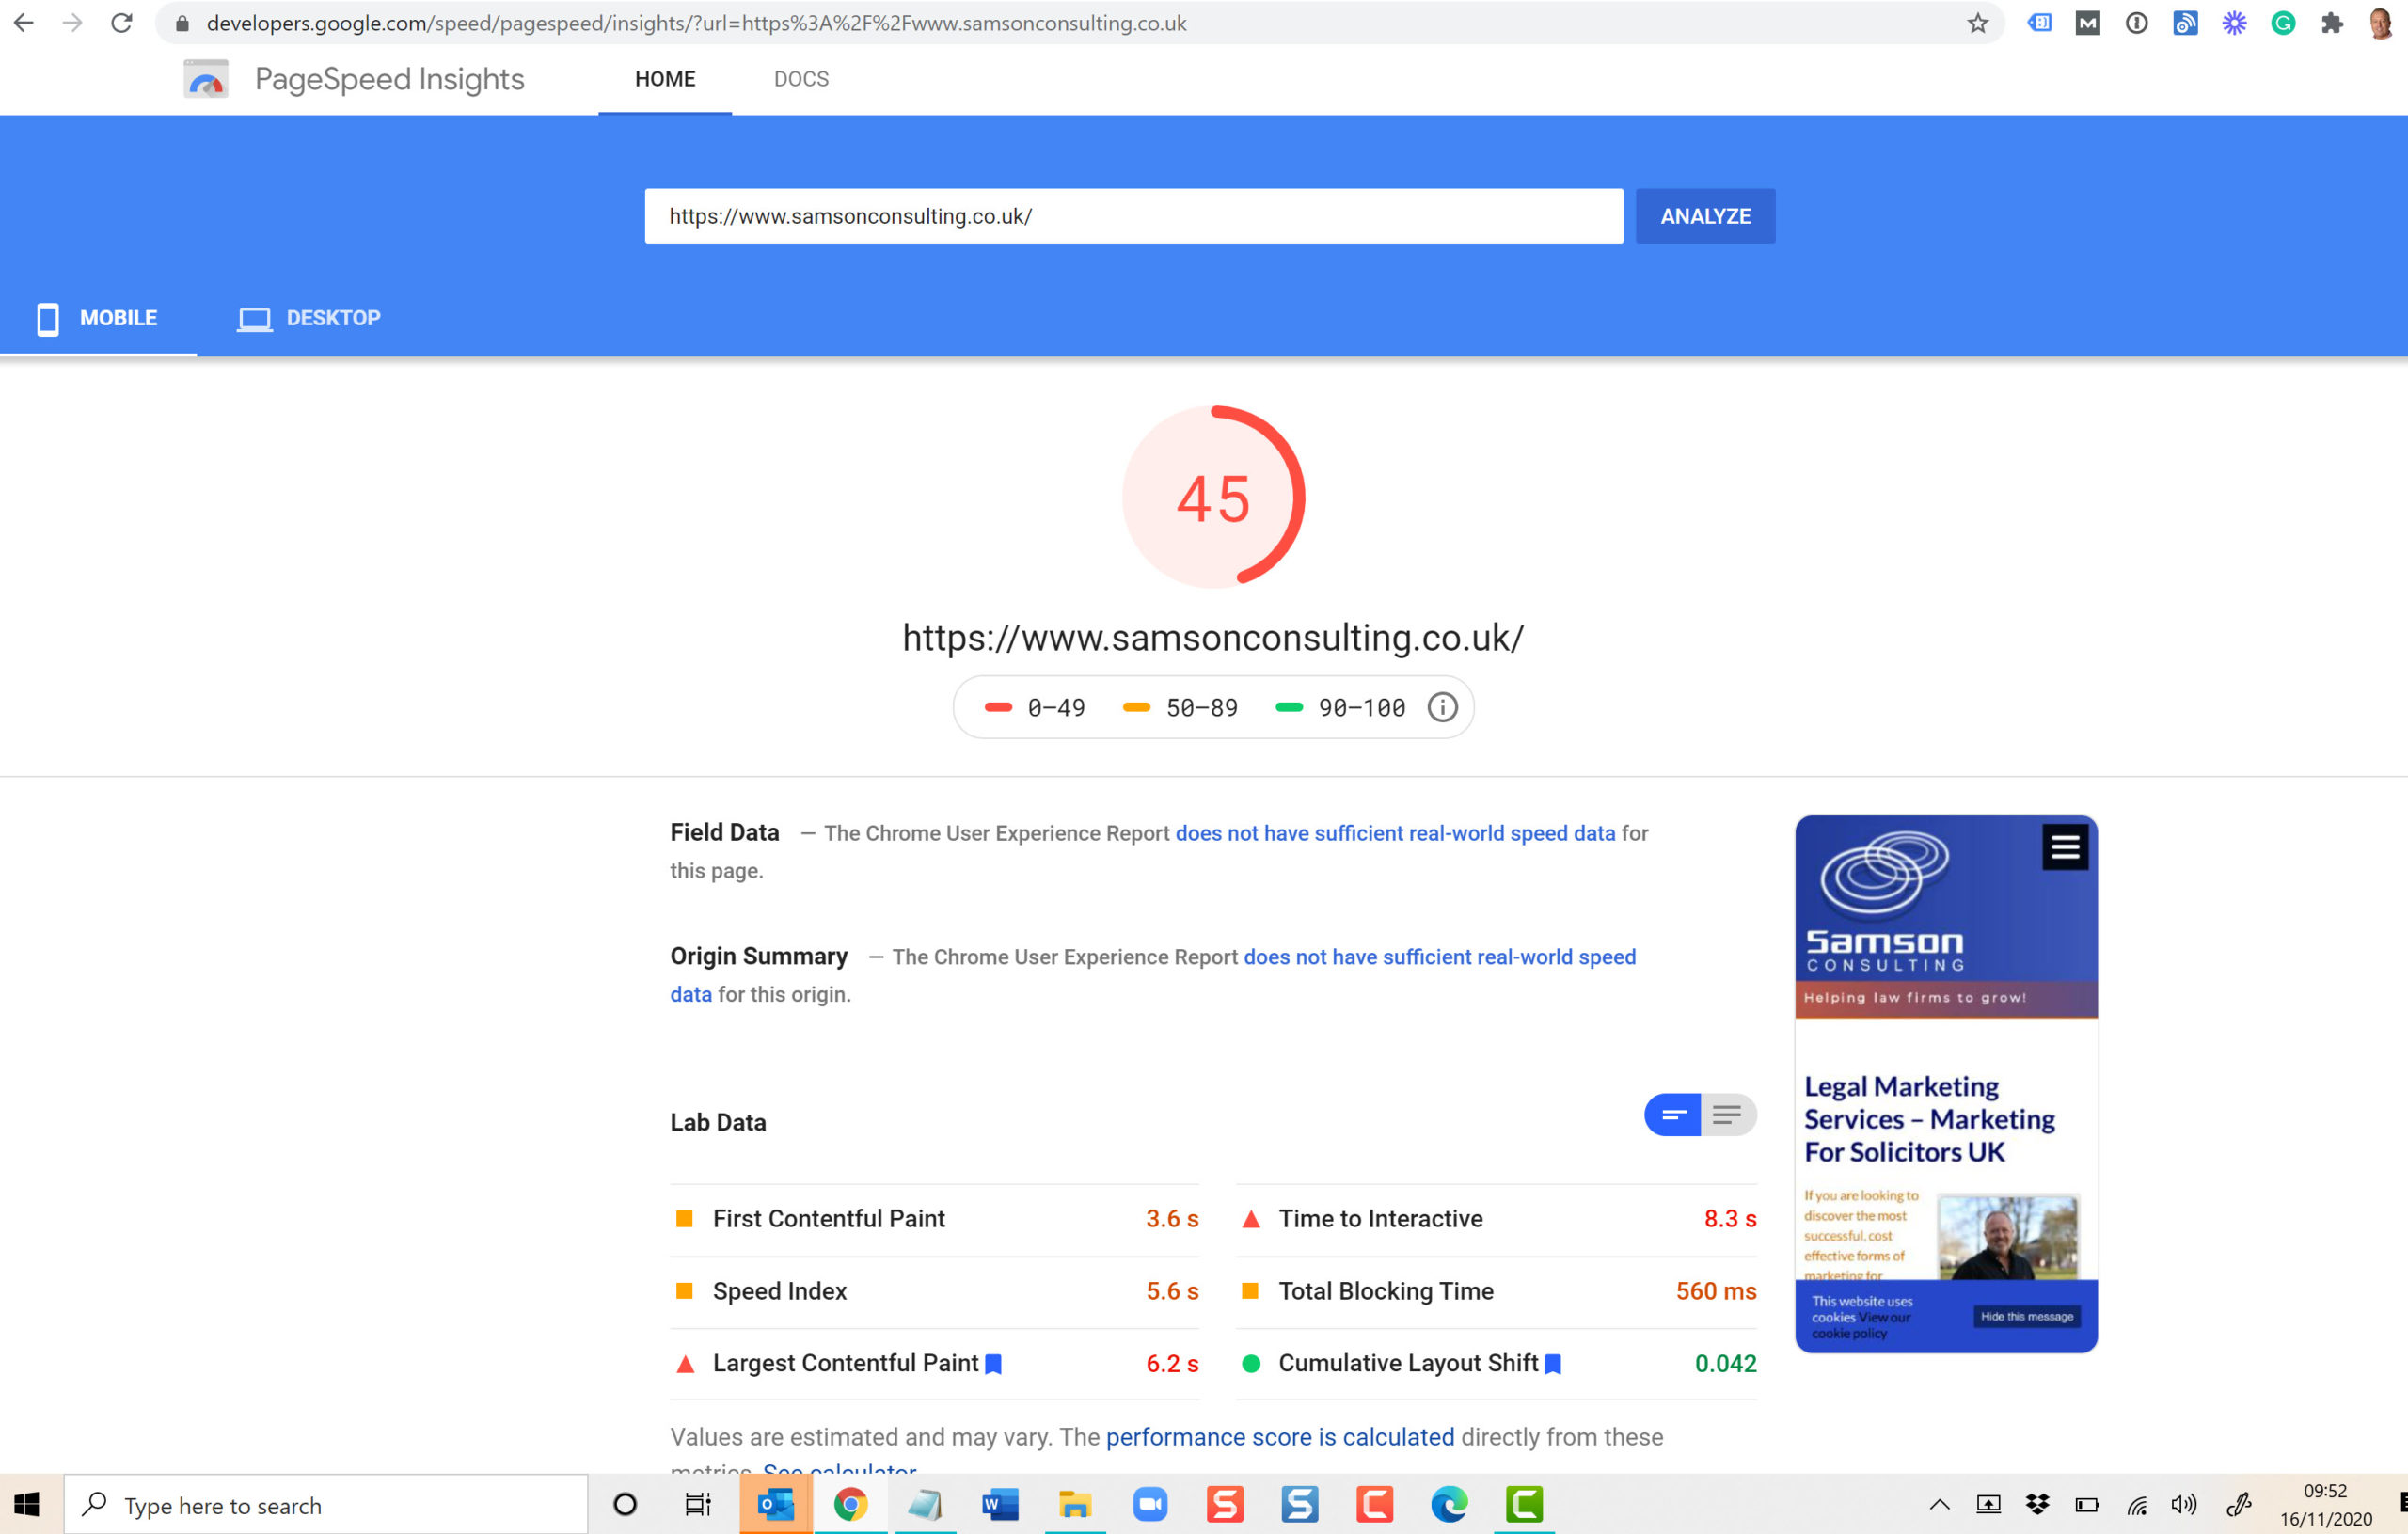Viewport: 2408px width, 1534px height.
Task: Click the browser forward arrow
Action: pyautogui.click(x=72, y=22)
